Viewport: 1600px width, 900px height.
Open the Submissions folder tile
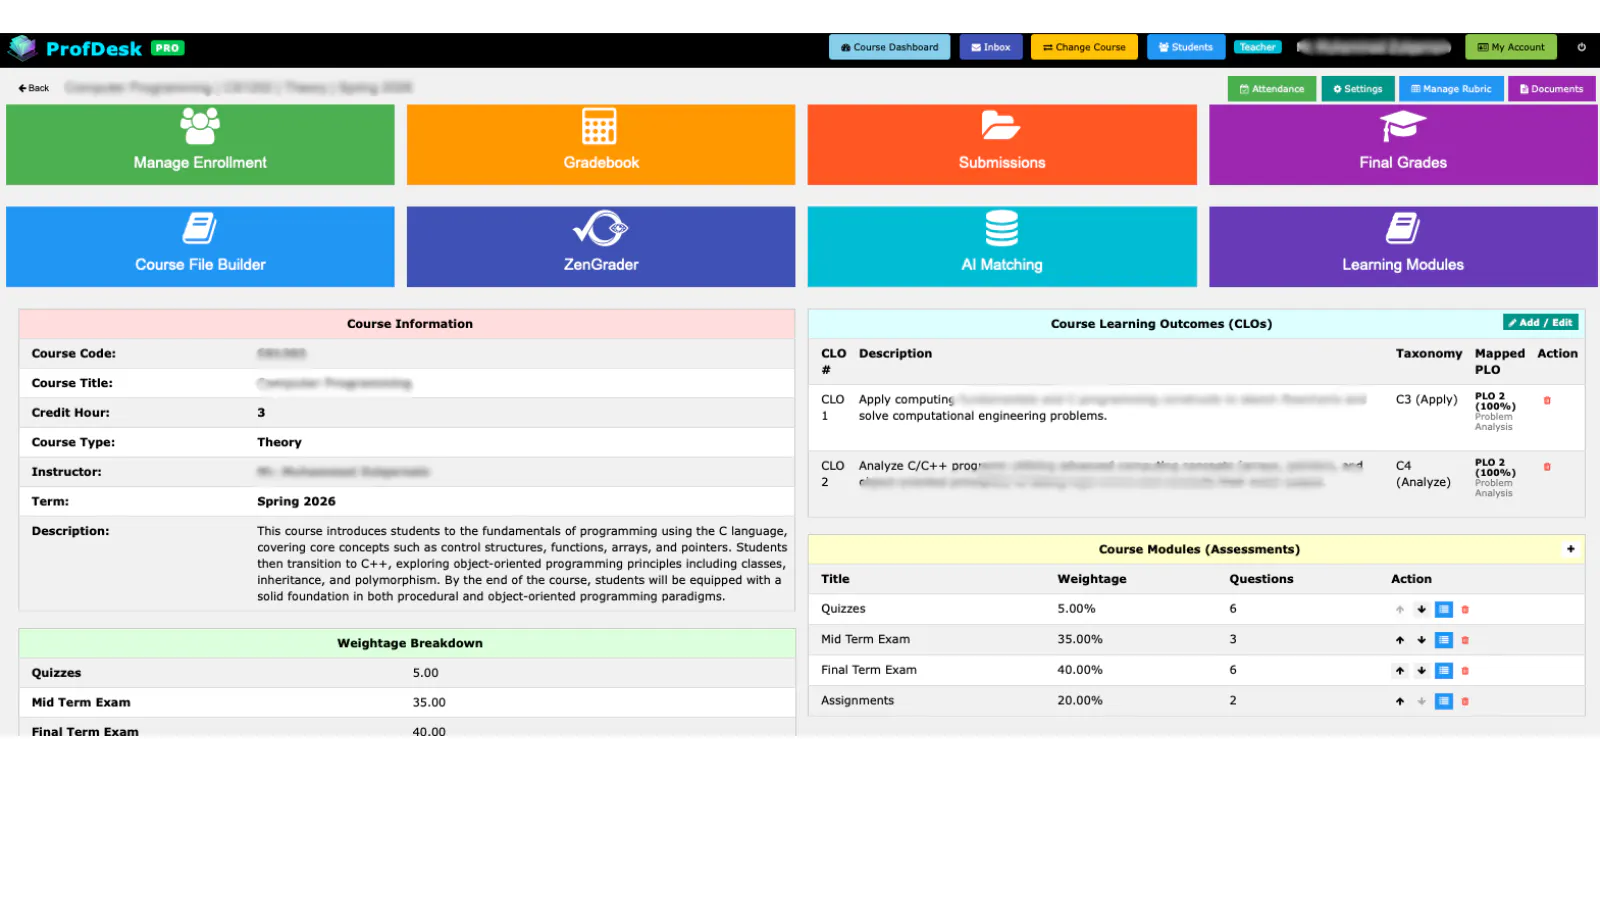click(x=1002, y=145)
